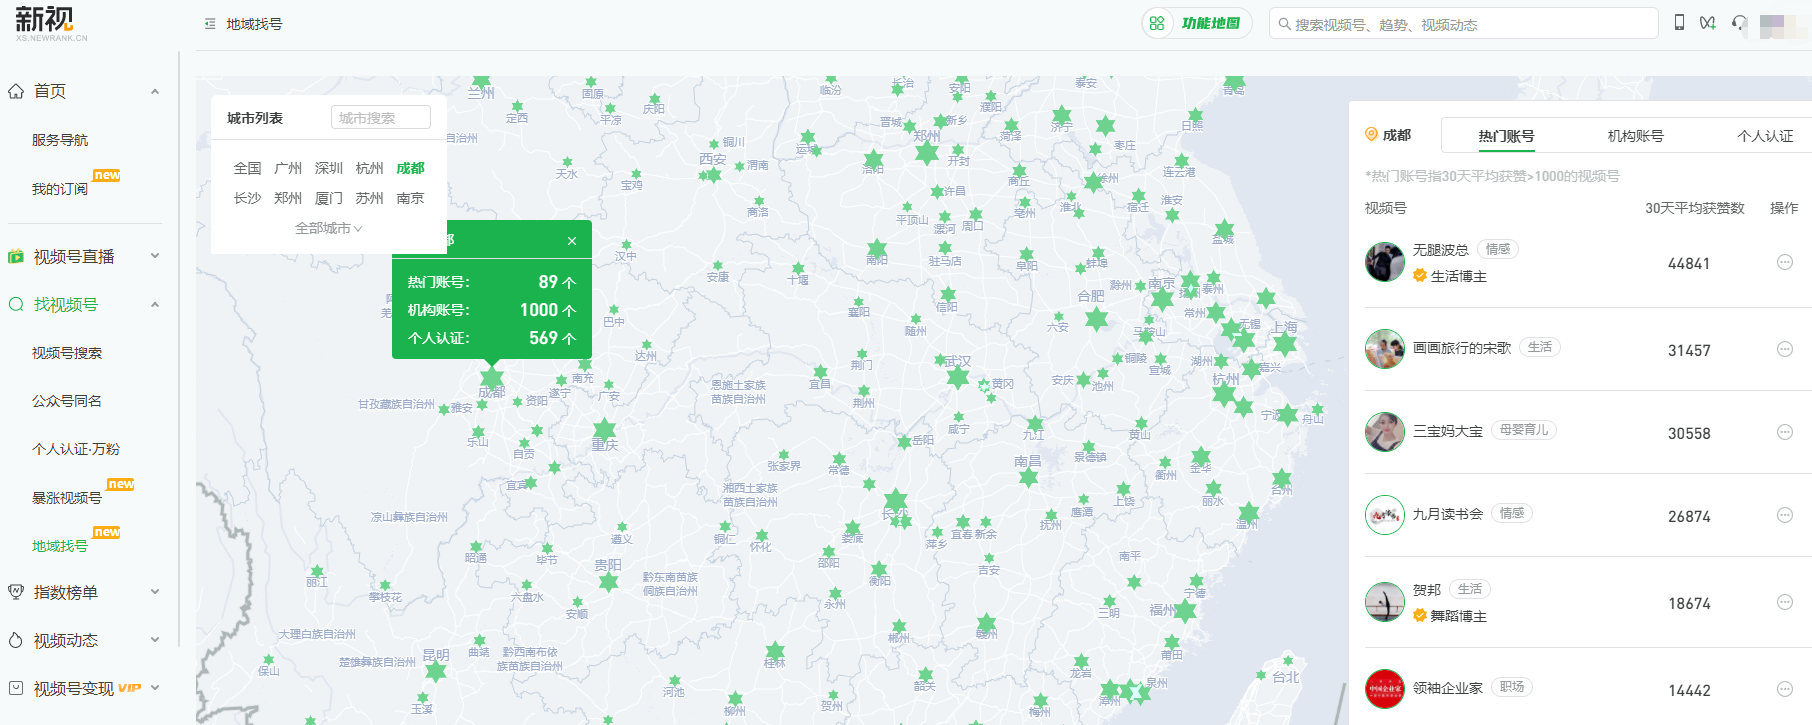Click the 郑州 star marker on map
Screen dimensions: 1812x725
coord(927,152)
